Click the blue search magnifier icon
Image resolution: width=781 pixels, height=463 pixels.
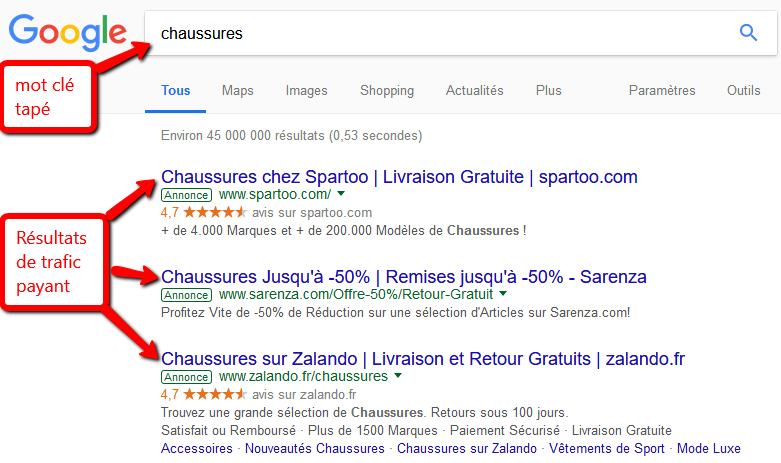coord(748,33)
